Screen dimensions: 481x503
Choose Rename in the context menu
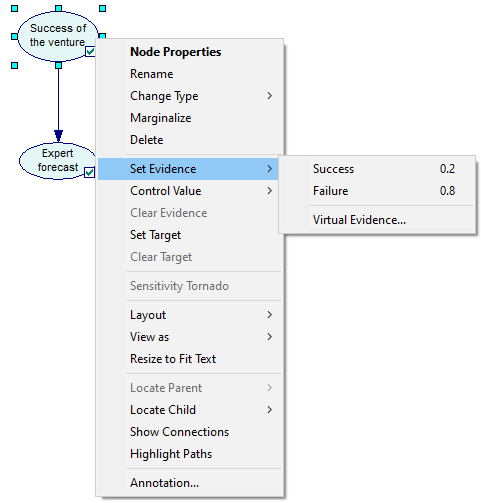(x=151, y=74)
